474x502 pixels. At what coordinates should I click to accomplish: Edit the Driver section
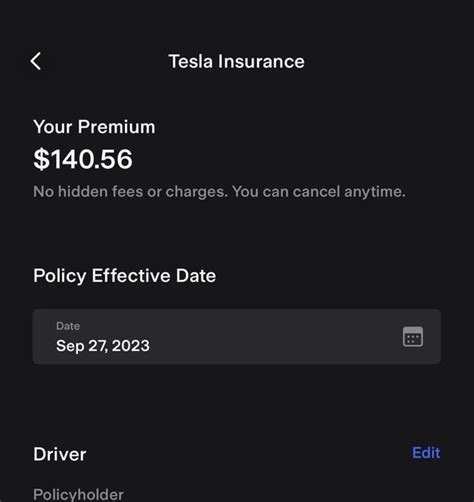pos(426,453)
